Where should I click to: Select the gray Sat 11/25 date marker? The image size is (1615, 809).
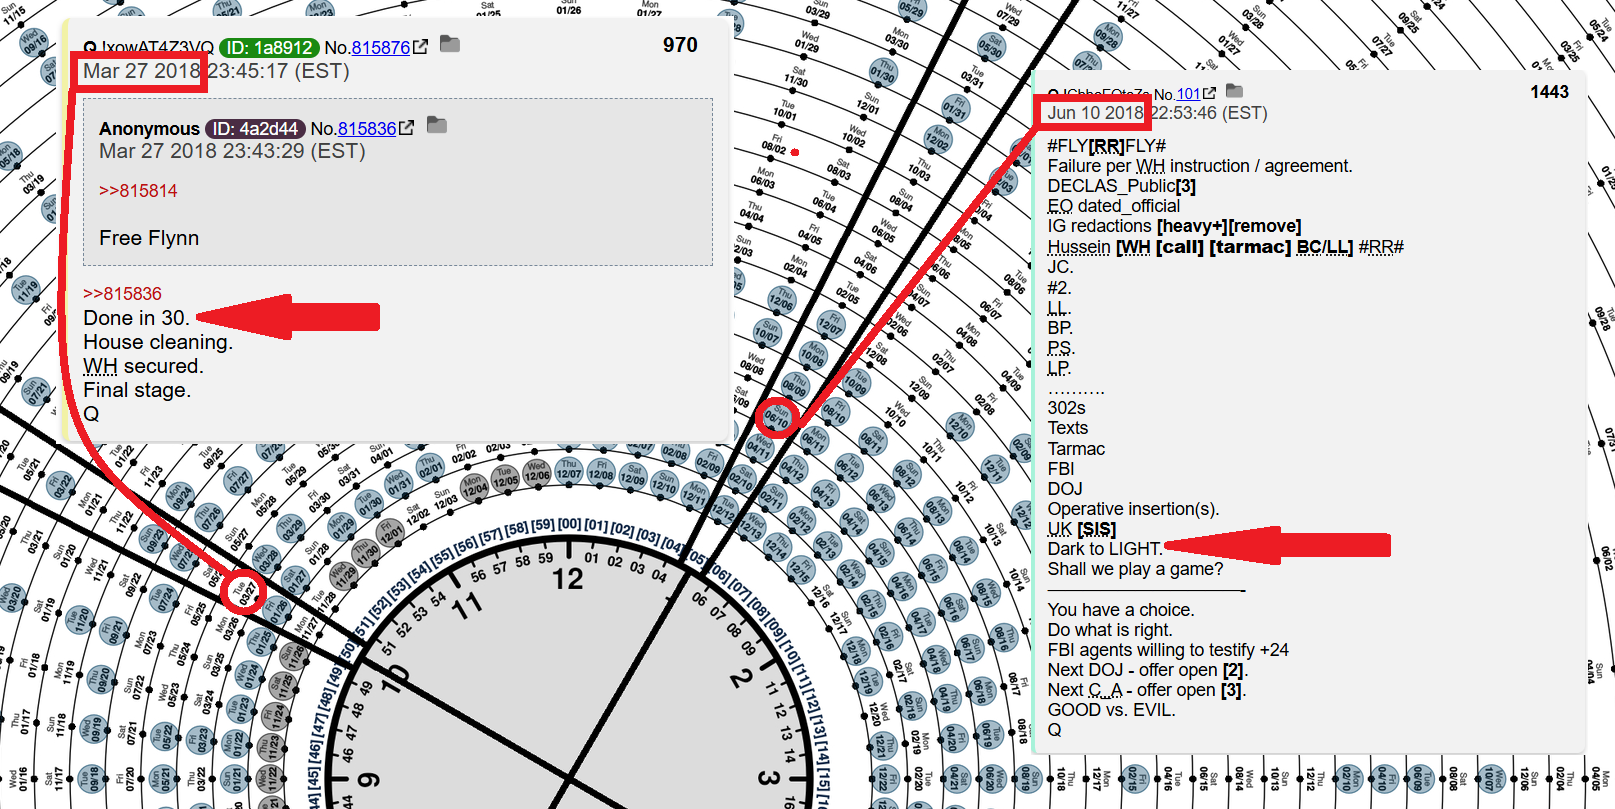point(281,685)
